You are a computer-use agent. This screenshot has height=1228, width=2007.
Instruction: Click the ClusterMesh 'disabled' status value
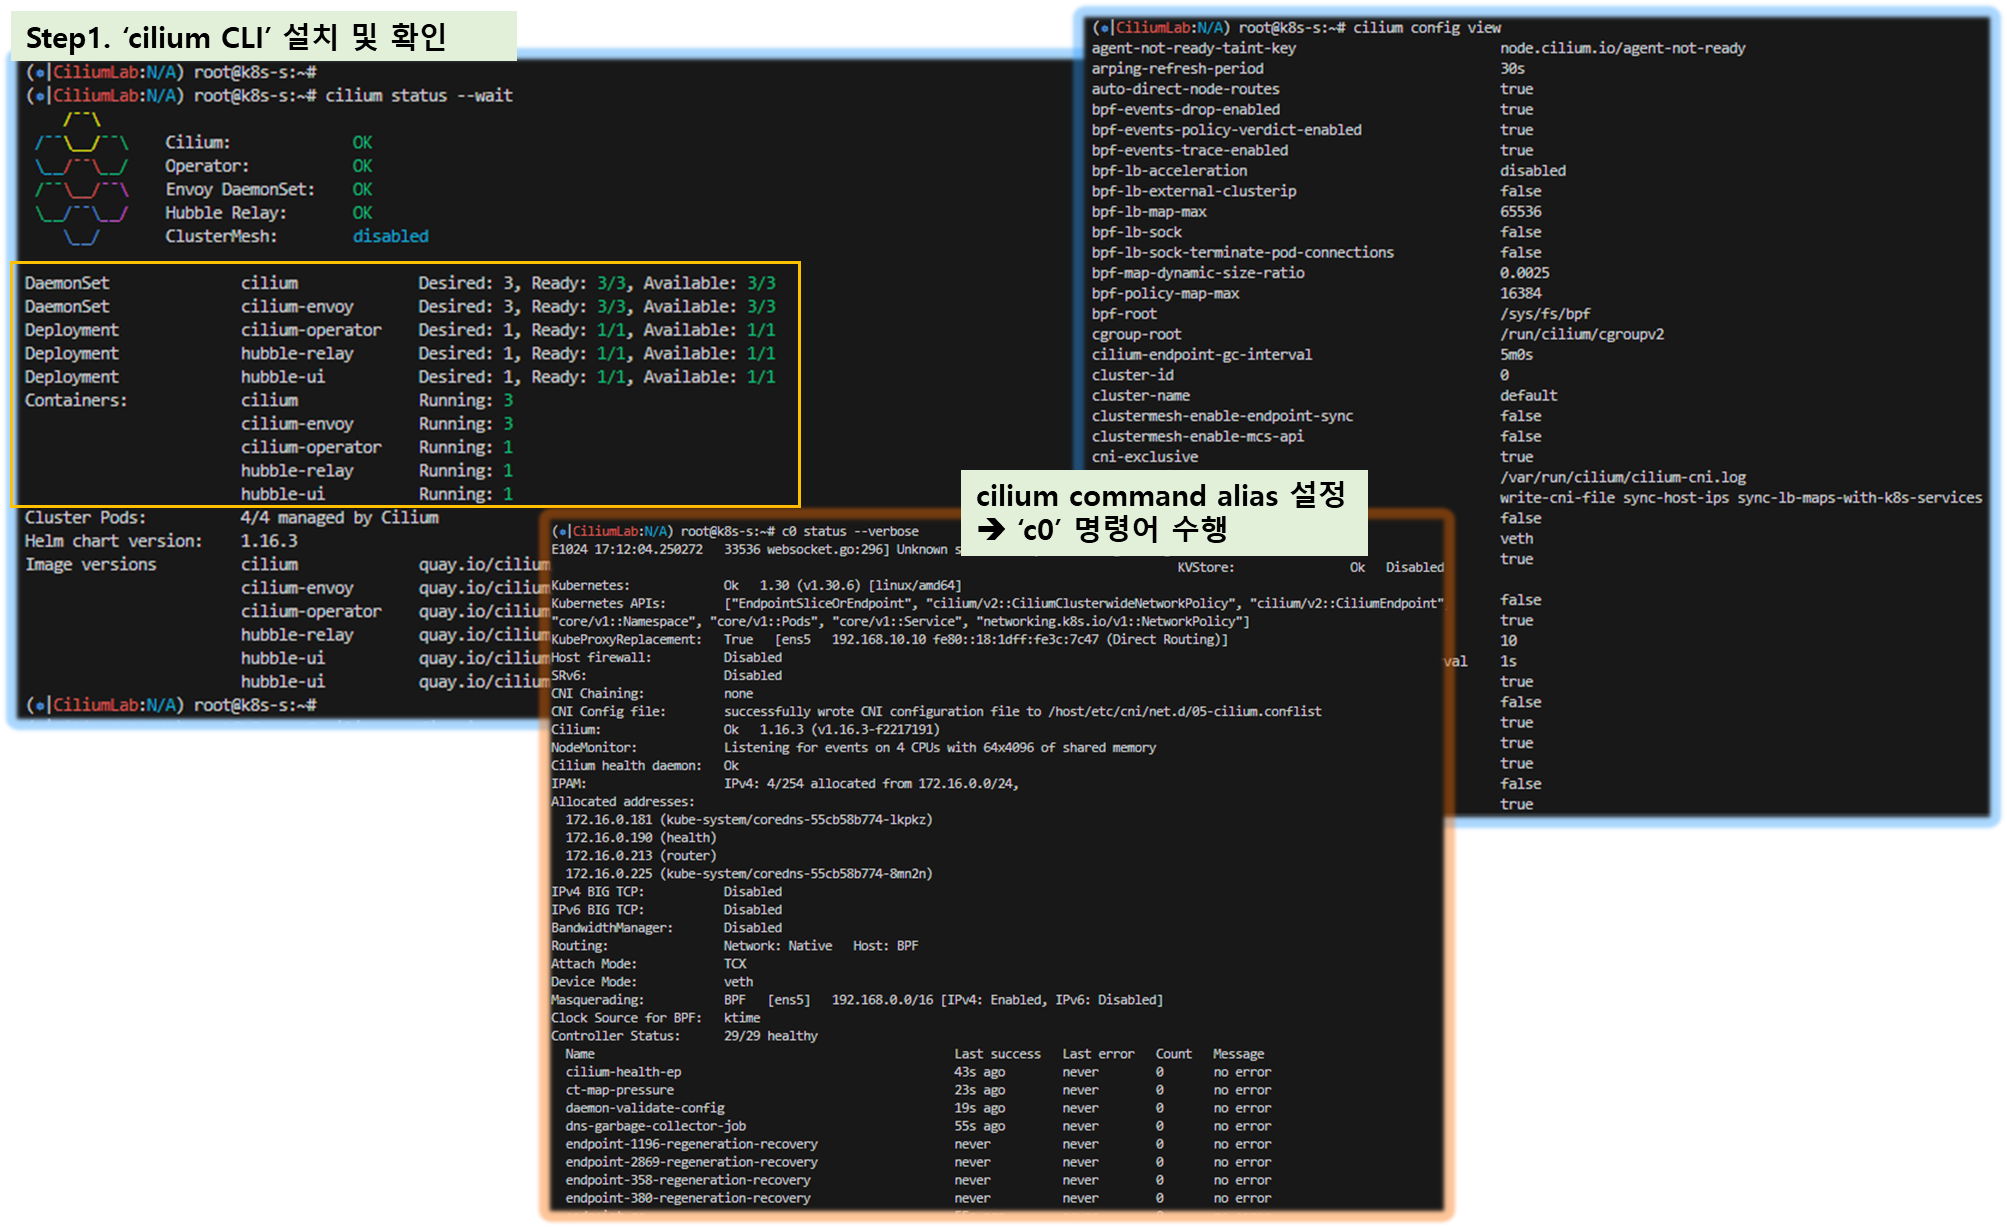390,236
